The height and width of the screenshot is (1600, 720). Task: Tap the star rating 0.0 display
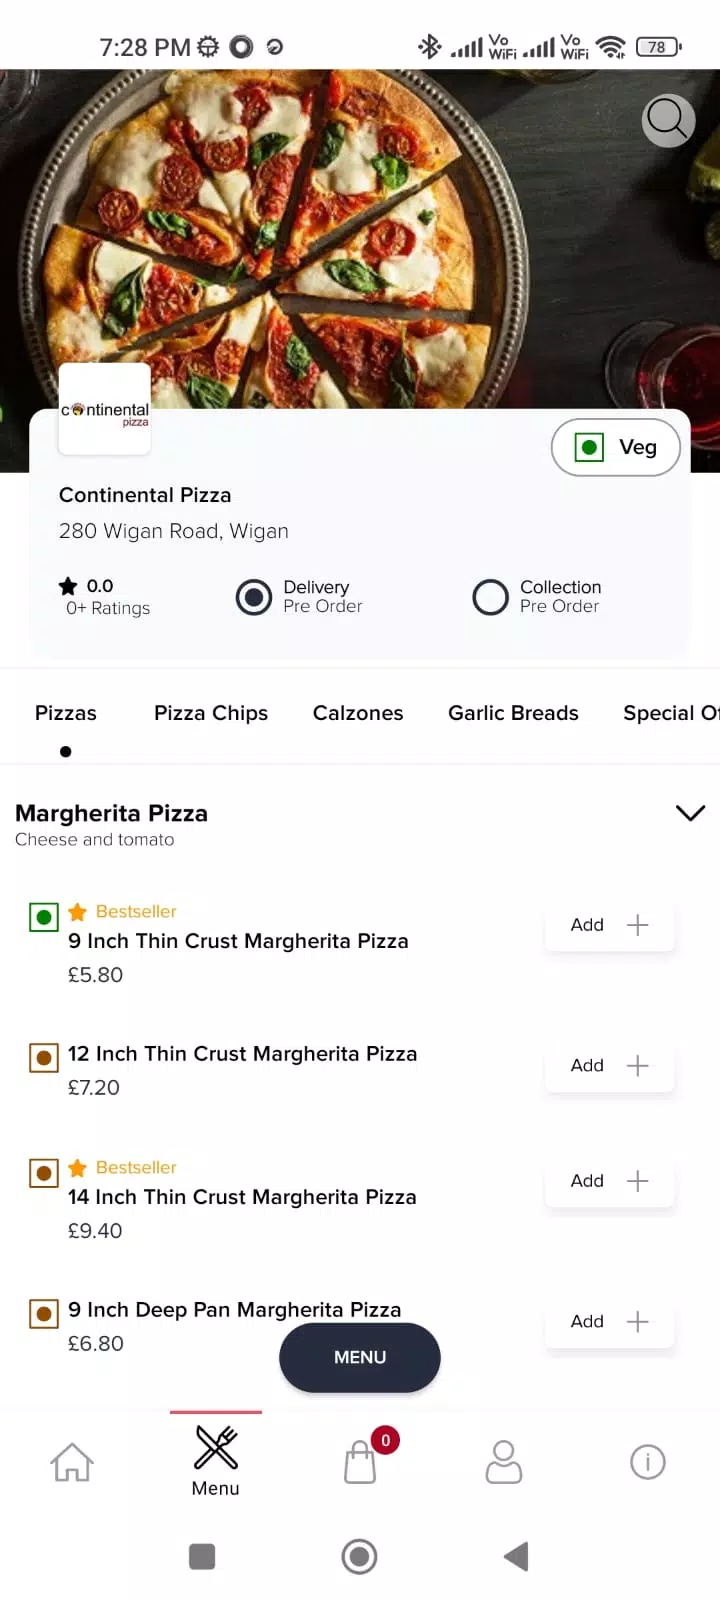[x=86, y=586]
